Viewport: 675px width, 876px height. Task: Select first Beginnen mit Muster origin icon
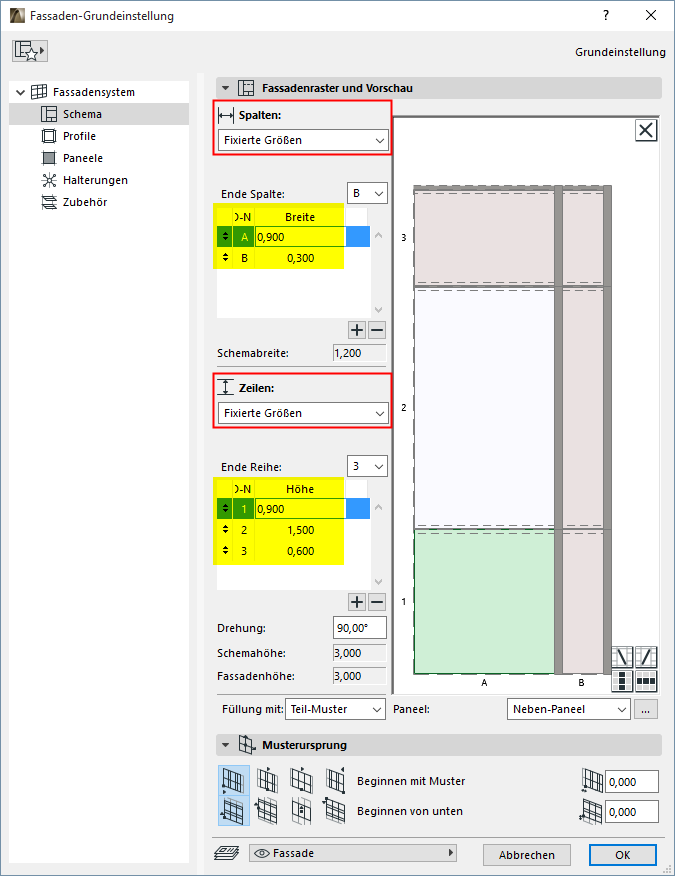234,780
